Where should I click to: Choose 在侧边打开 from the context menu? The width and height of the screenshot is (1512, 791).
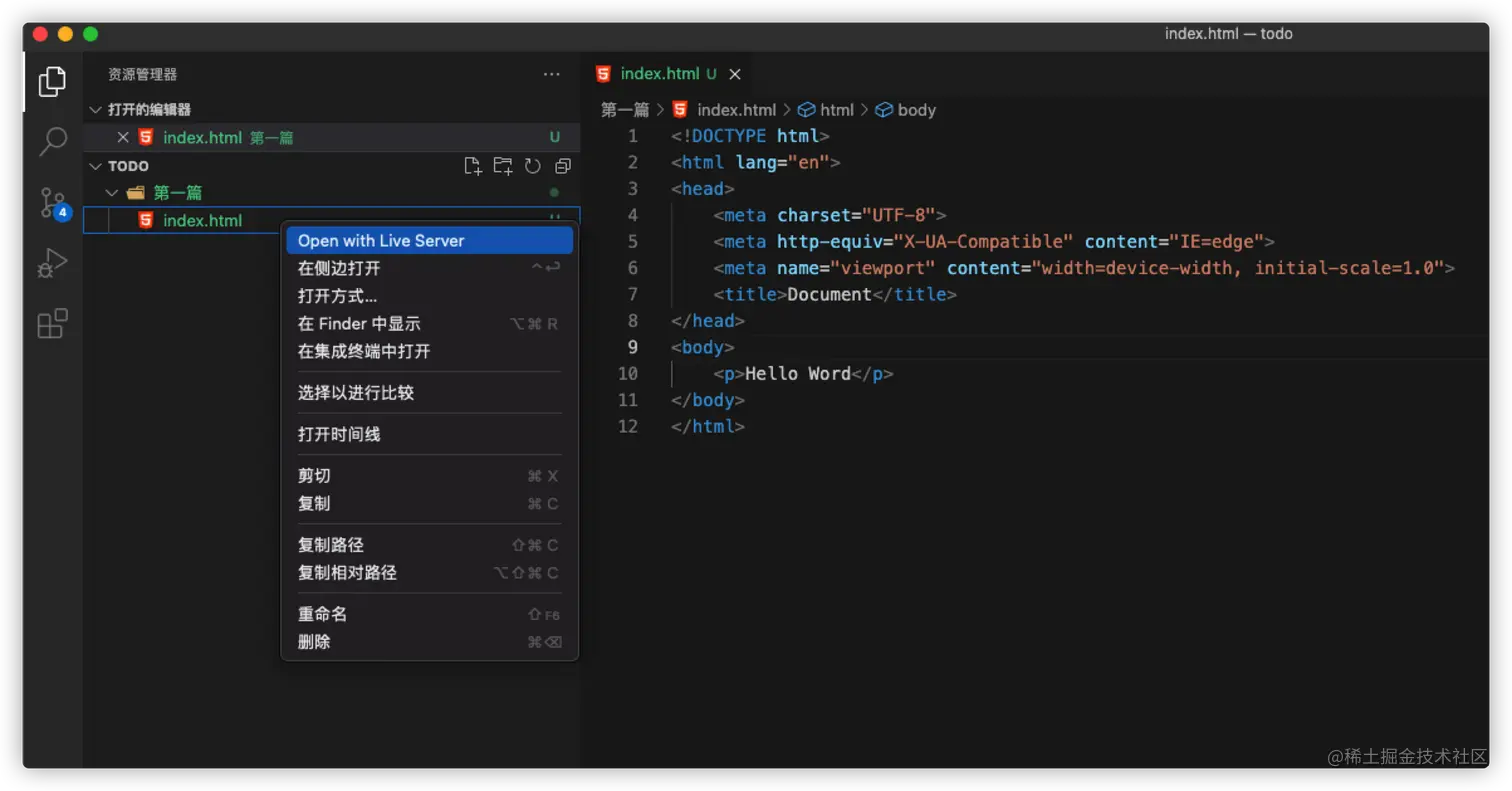[x=430, y=268]
